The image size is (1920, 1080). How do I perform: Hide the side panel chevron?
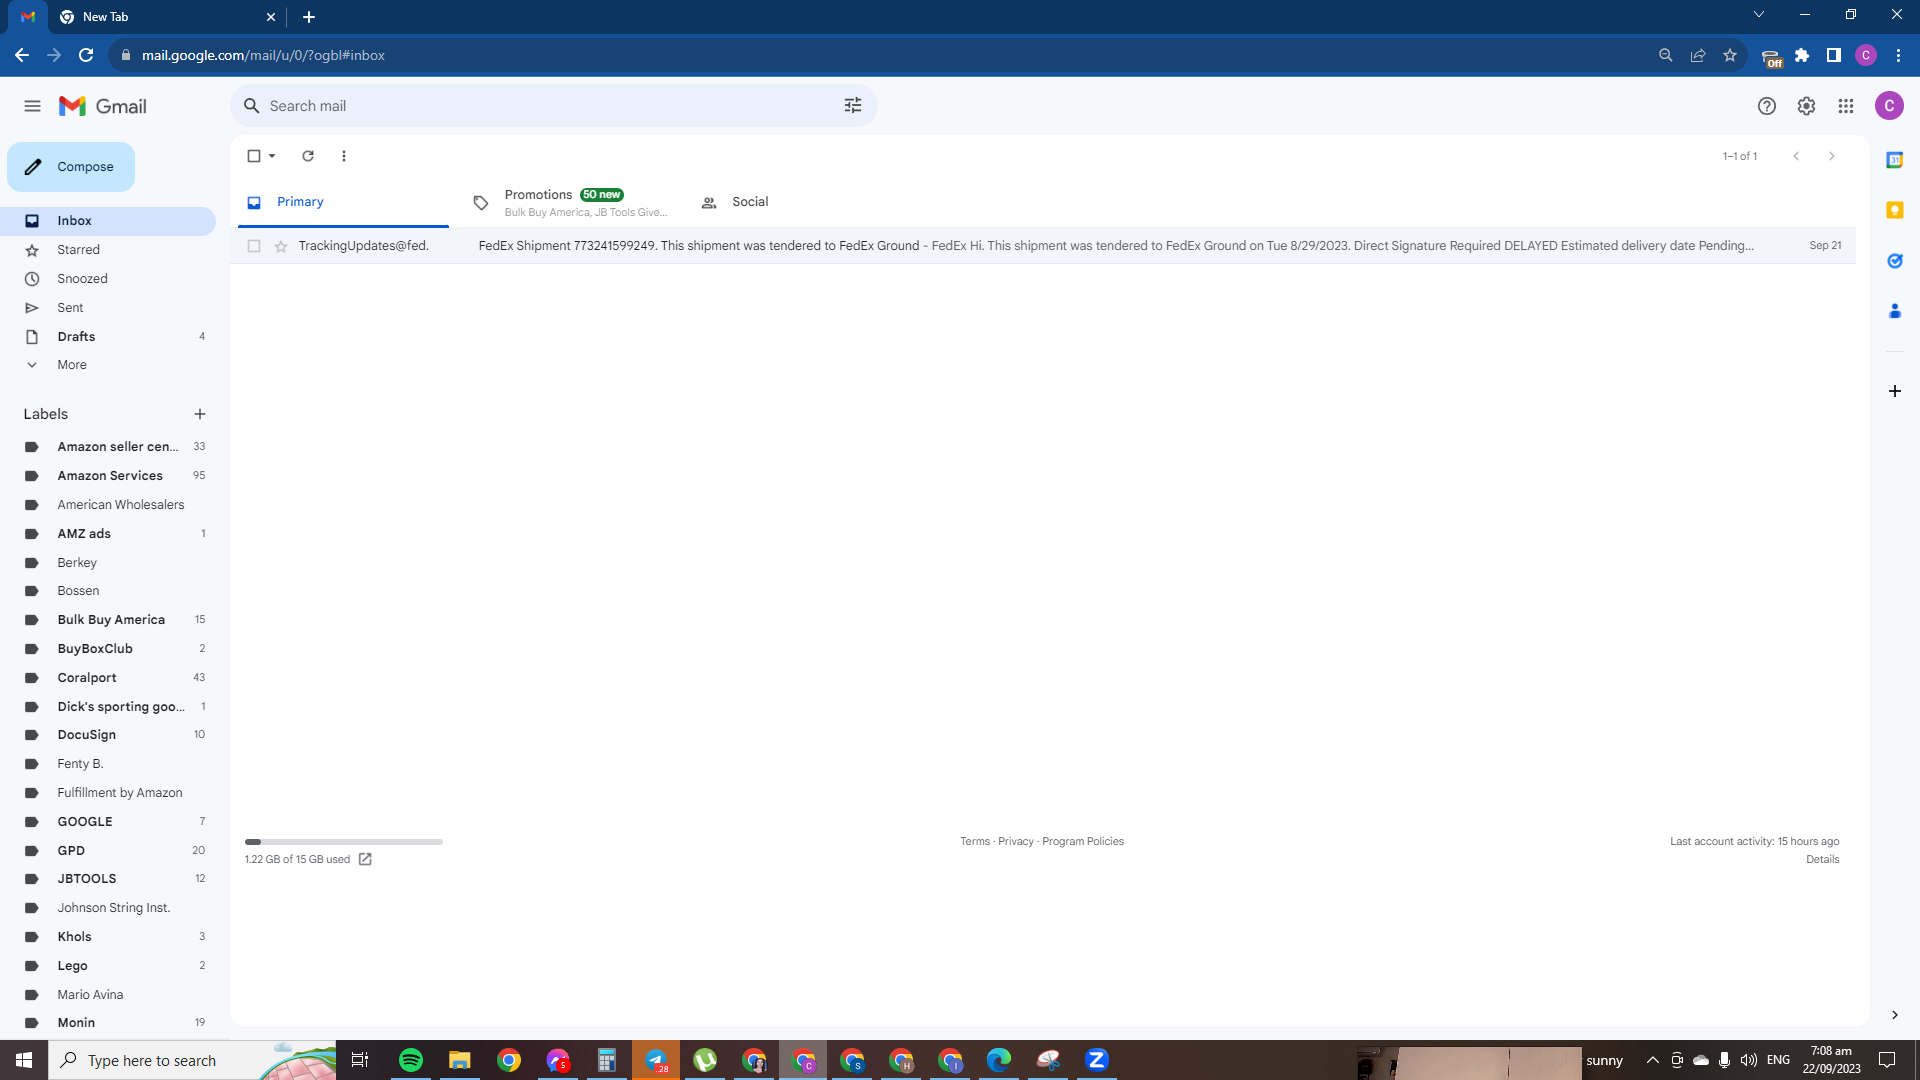[1894, 1015]
